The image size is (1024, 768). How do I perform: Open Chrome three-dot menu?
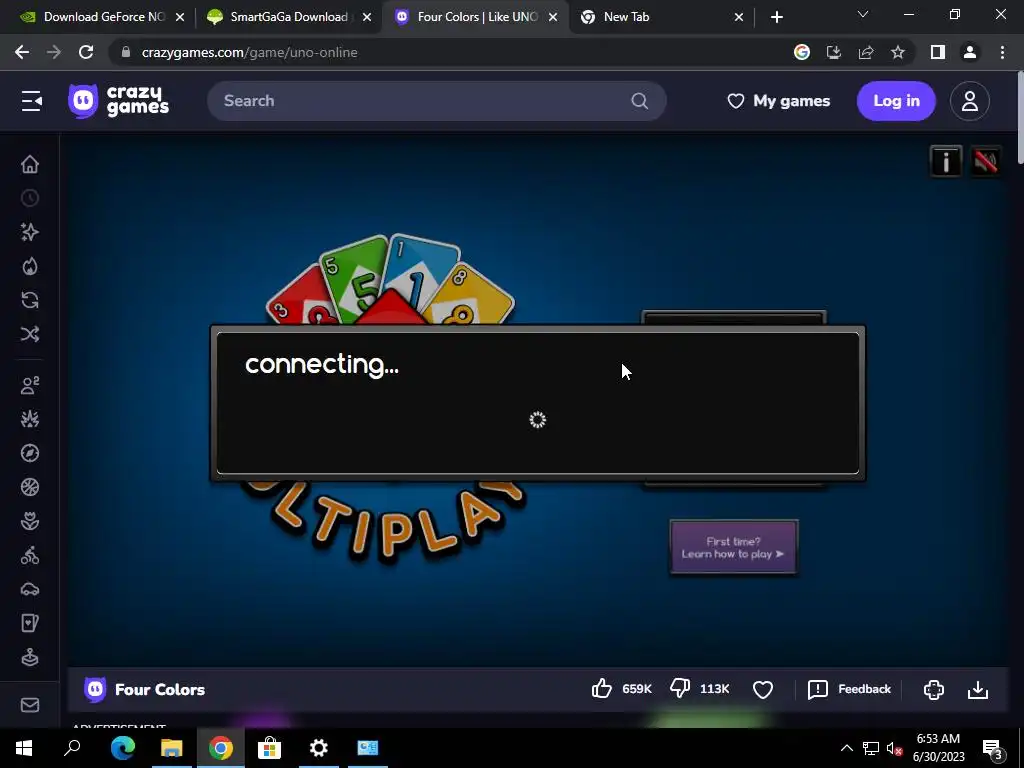(1002, 52)
